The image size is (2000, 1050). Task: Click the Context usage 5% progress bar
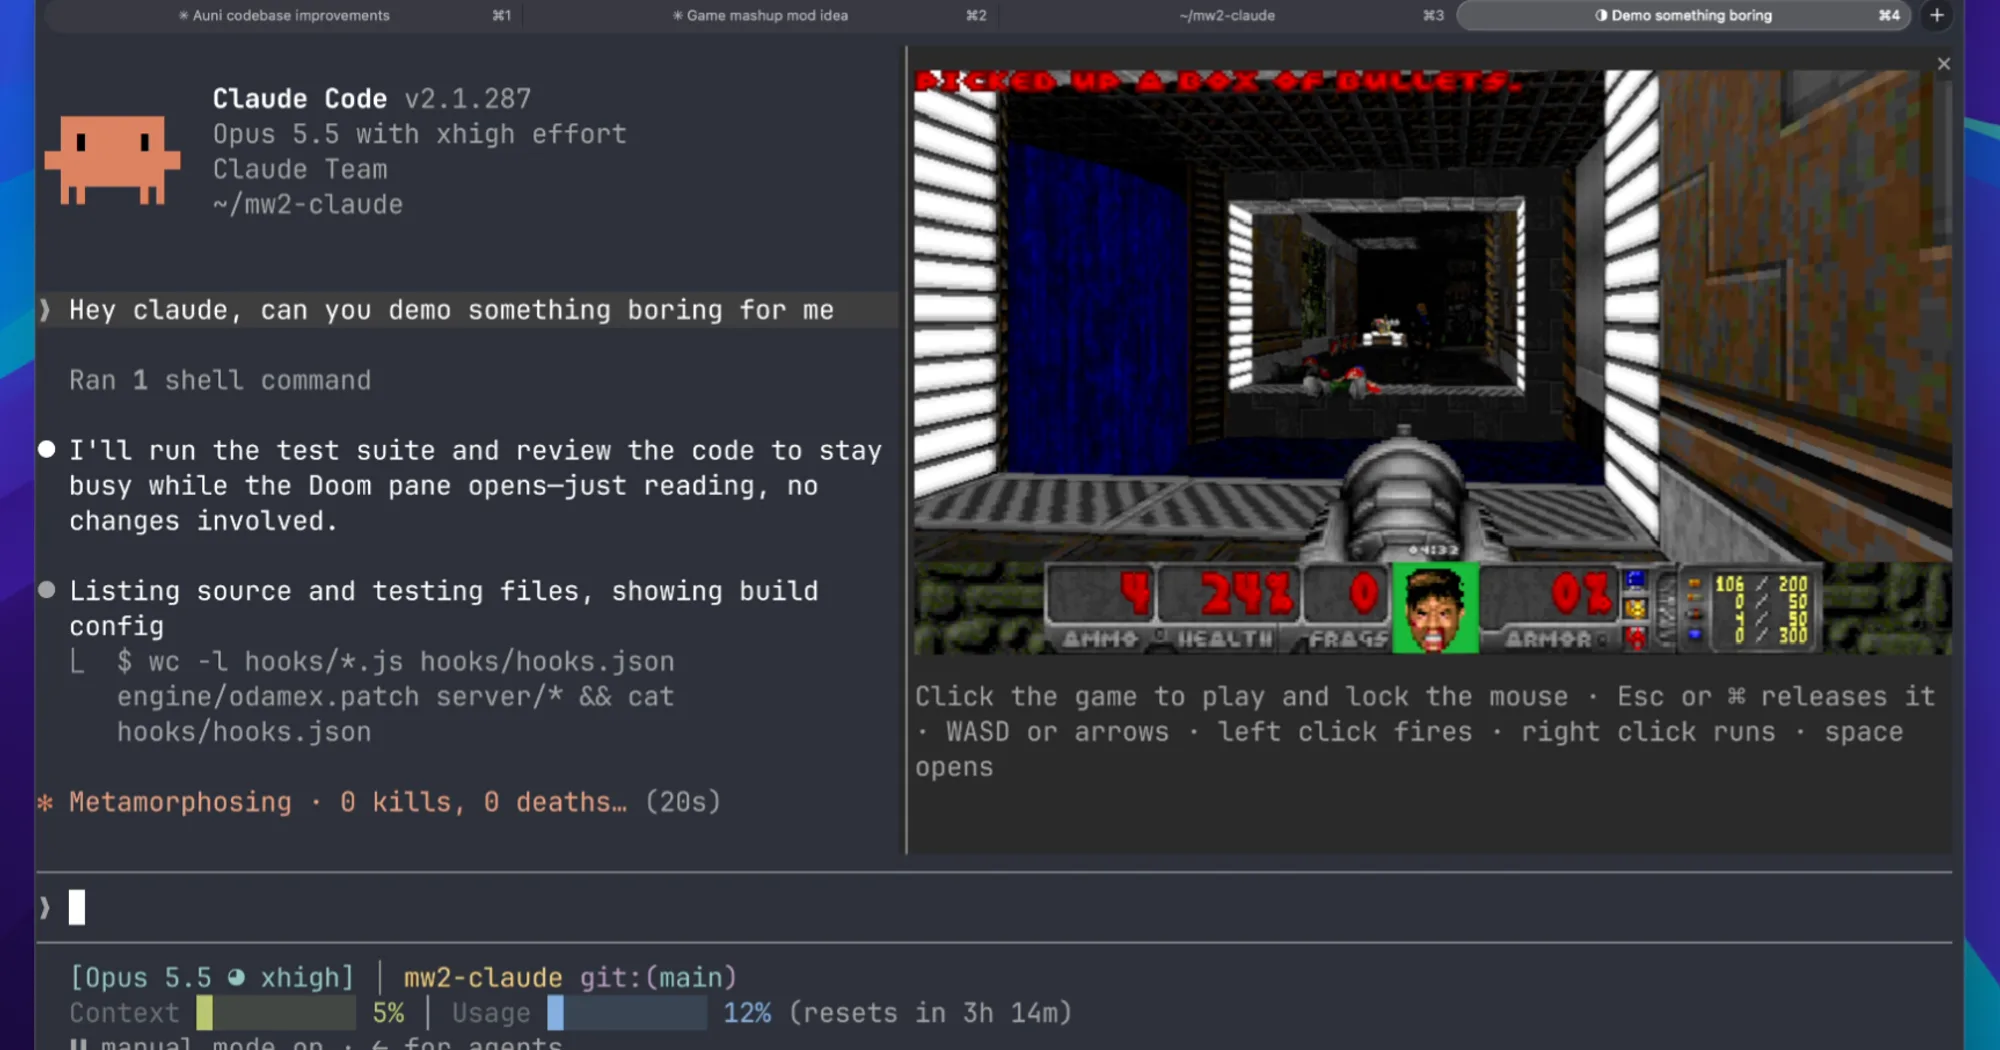tap(276, 1013)
